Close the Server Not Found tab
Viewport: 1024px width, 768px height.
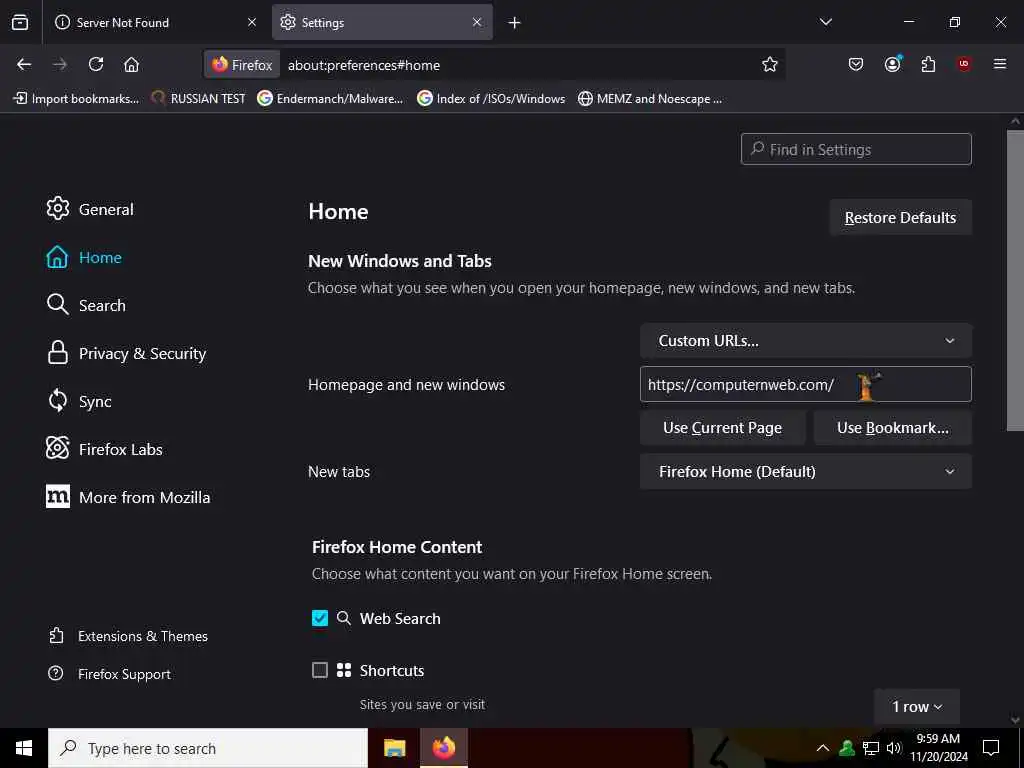point(252,22)
